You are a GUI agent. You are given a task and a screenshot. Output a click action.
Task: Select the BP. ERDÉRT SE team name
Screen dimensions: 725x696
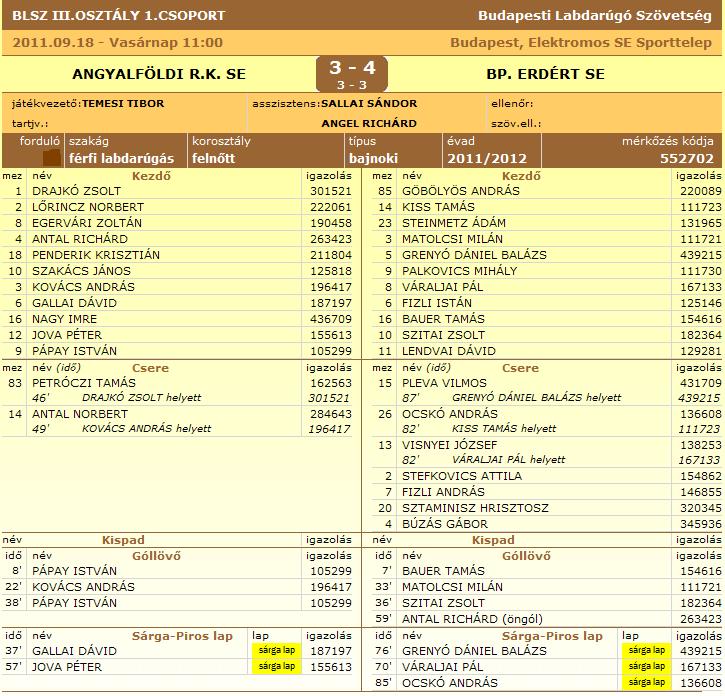[546, 74]
